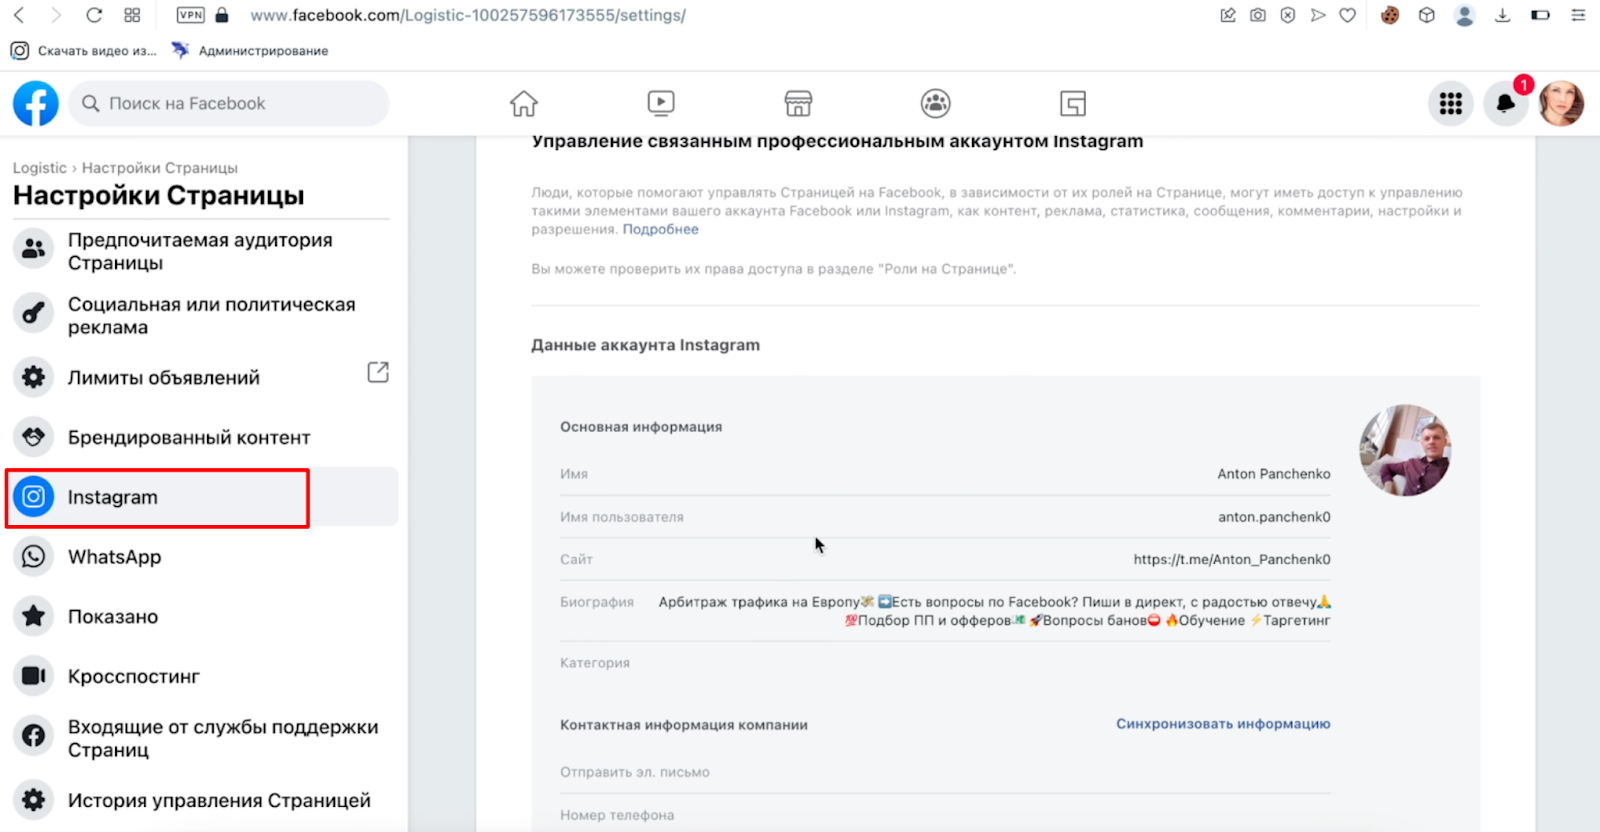Click the browser forward arrow
The image size is (1600, 832).
(56, 15)
